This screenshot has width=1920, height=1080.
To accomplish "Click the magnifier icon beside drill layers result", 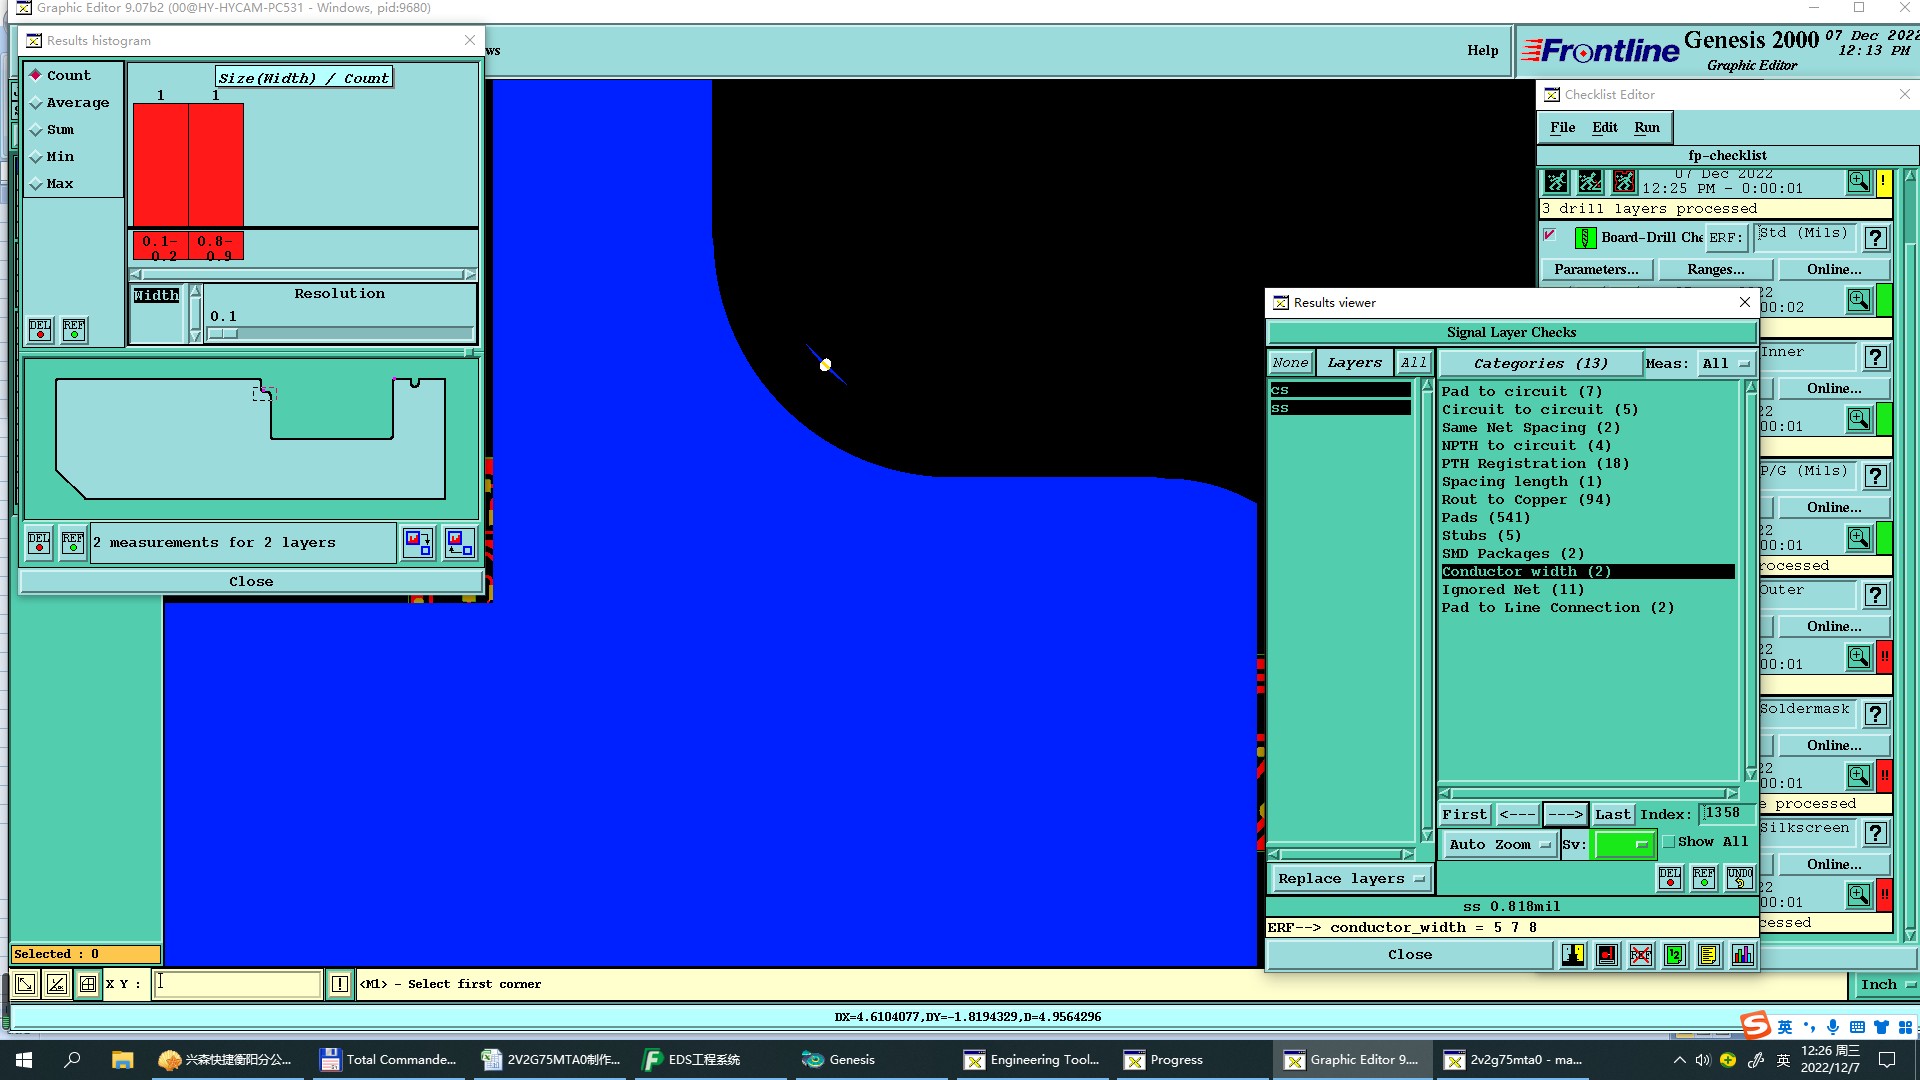I will point(1858,182).
